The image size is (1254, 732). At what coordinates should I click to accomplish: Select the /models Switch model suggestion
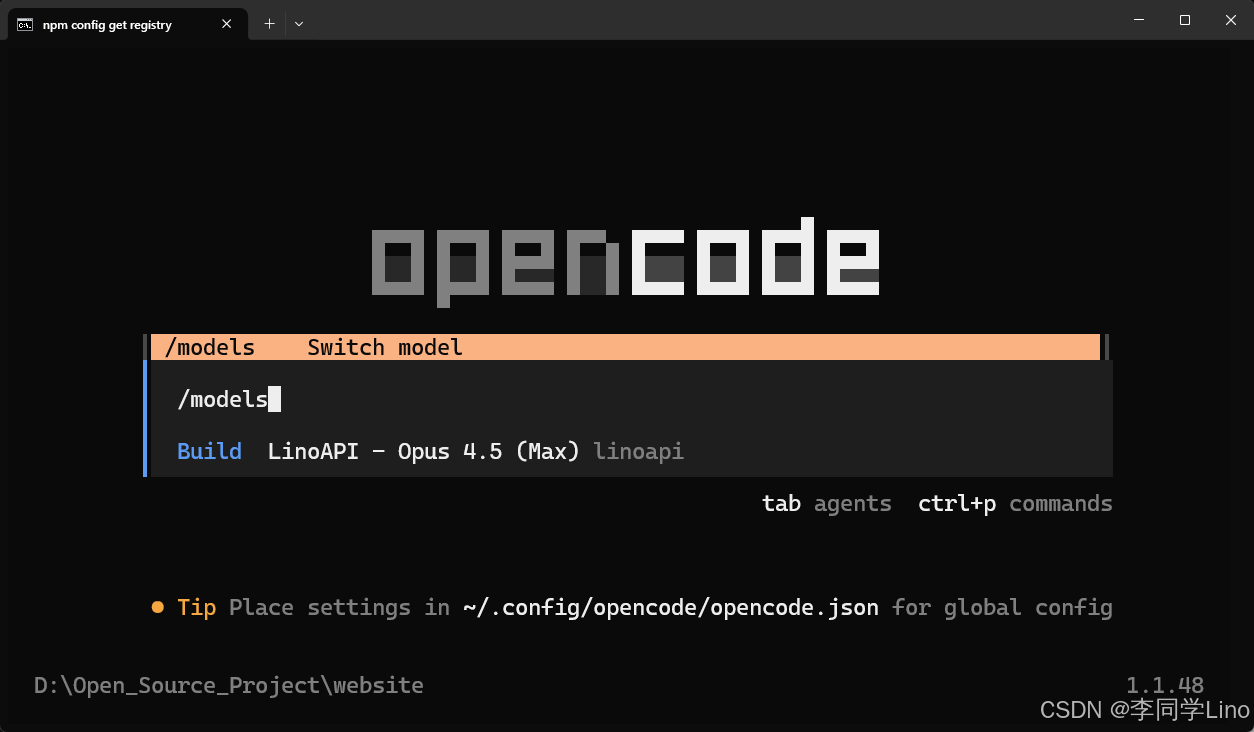(625, 347)
